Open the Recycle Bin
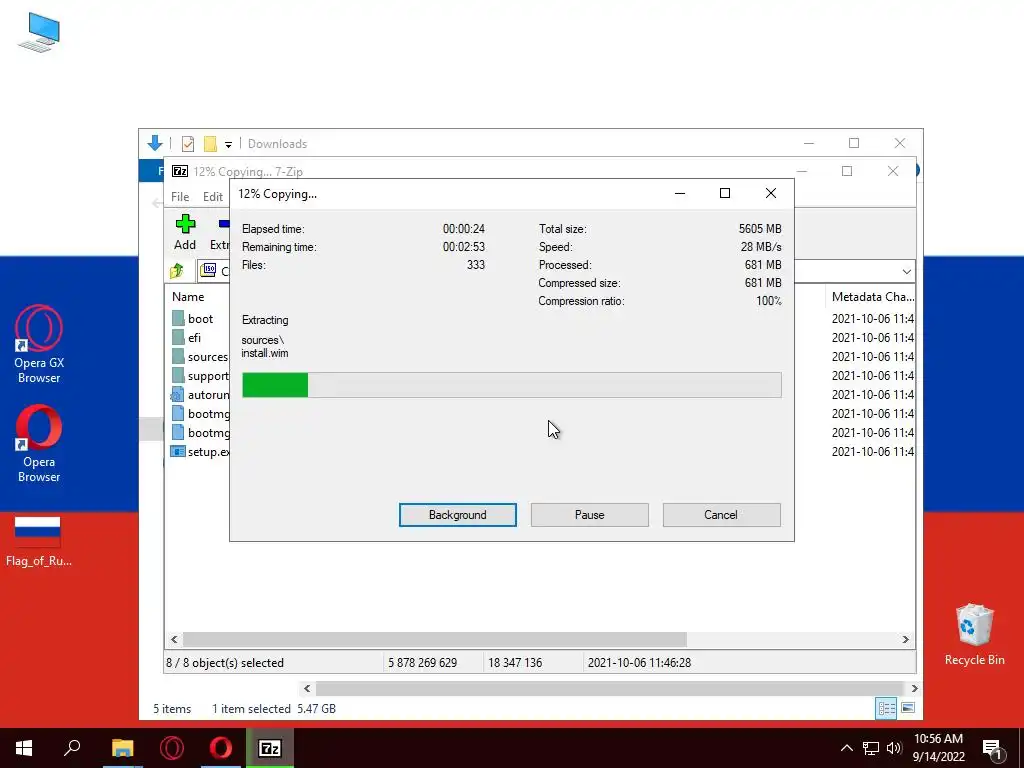Viewport: 1024px width, 768px height. [x=974, y=634]
